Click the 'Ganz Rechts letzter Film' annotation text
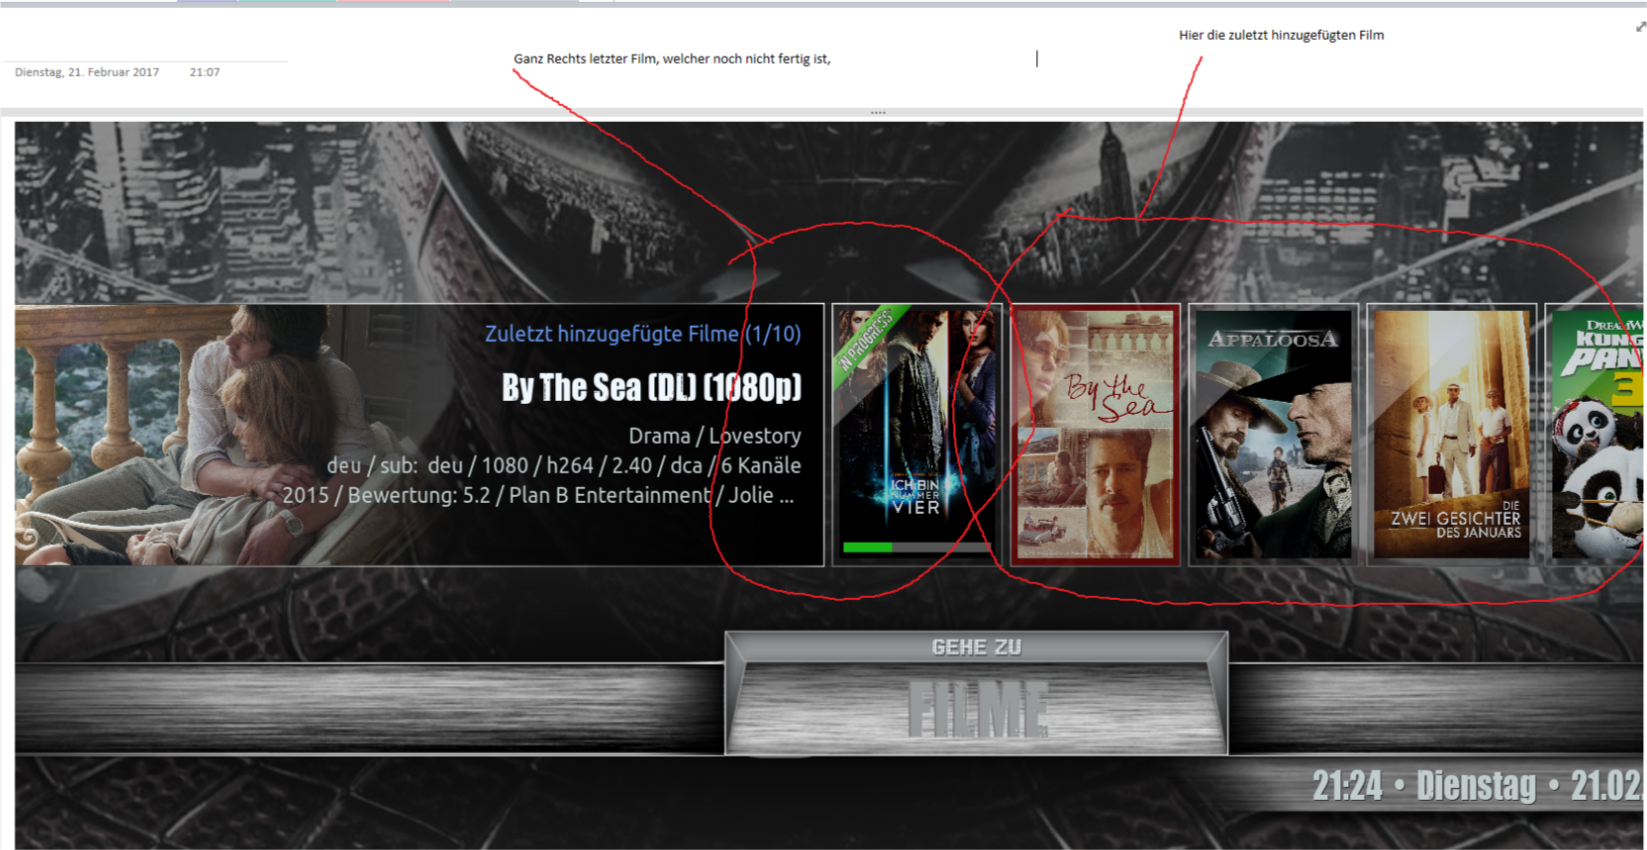The image size is (1647, 850). tap(672, 59)
